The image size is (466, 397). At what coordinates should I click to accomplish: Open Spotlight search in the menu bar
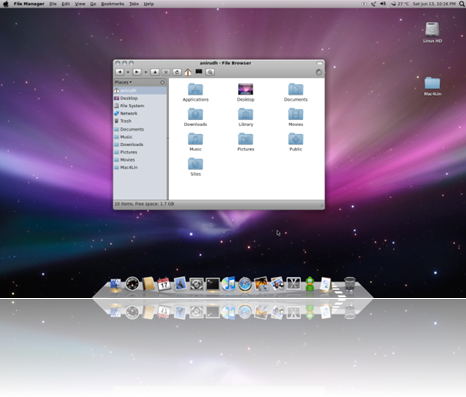pyautogui.click(x=462, y=4)
